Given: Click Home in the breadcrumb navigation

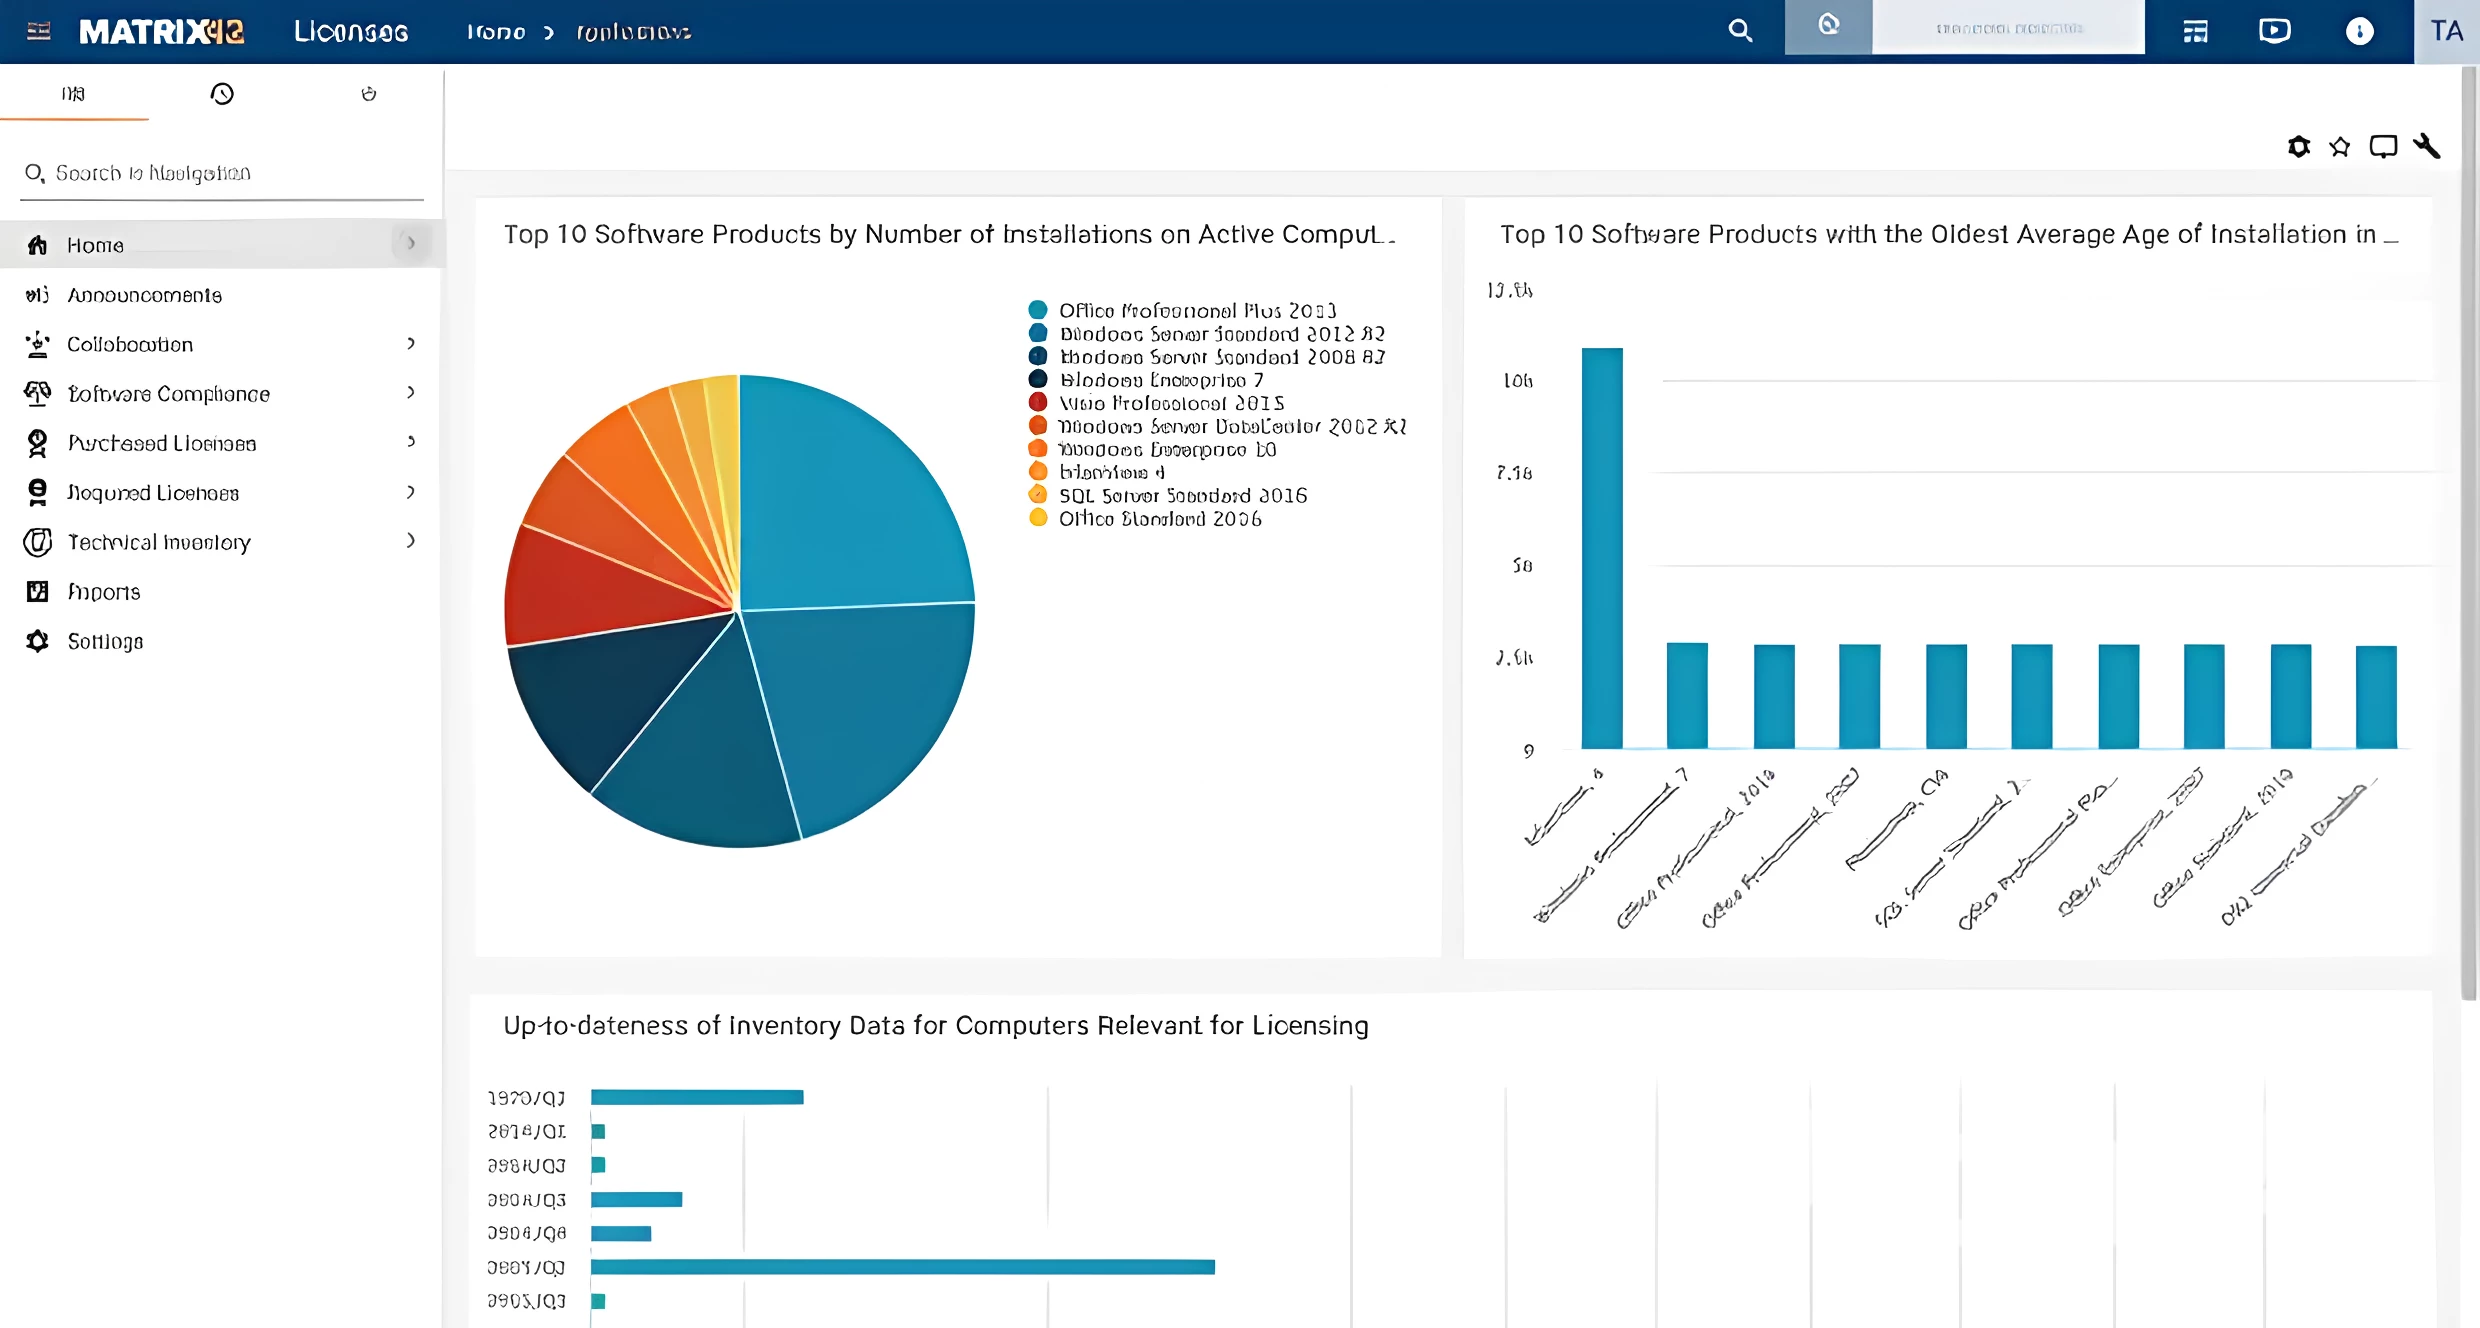Looking at the screenshot, I should tap(497, 31).
